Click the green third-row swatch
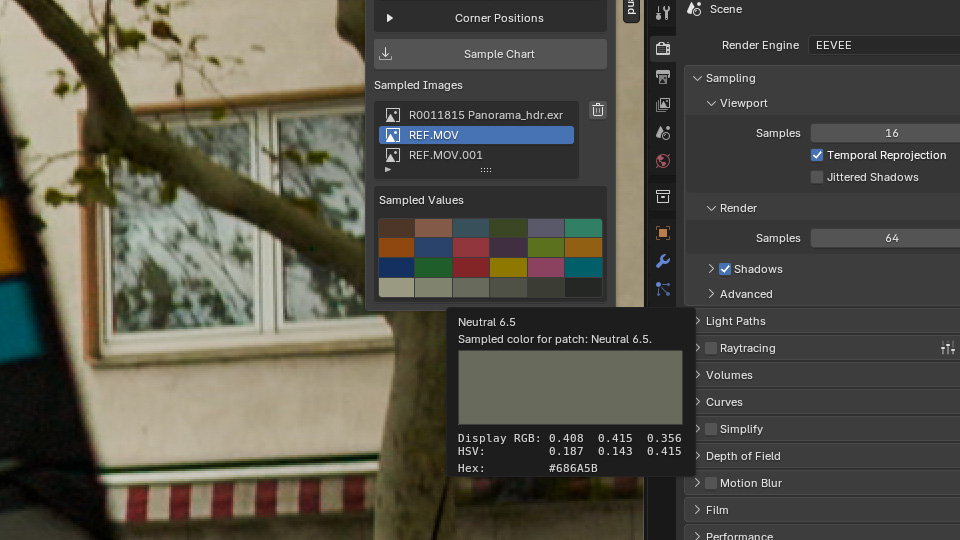 tap(433, 268)
